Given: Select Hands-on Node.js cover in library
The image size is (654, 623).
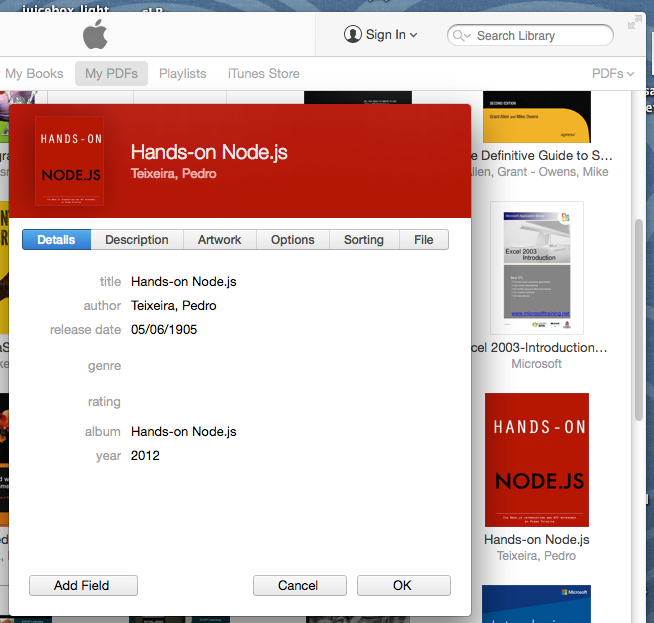Looking at the screenshot, I should (x=537, y=460).
